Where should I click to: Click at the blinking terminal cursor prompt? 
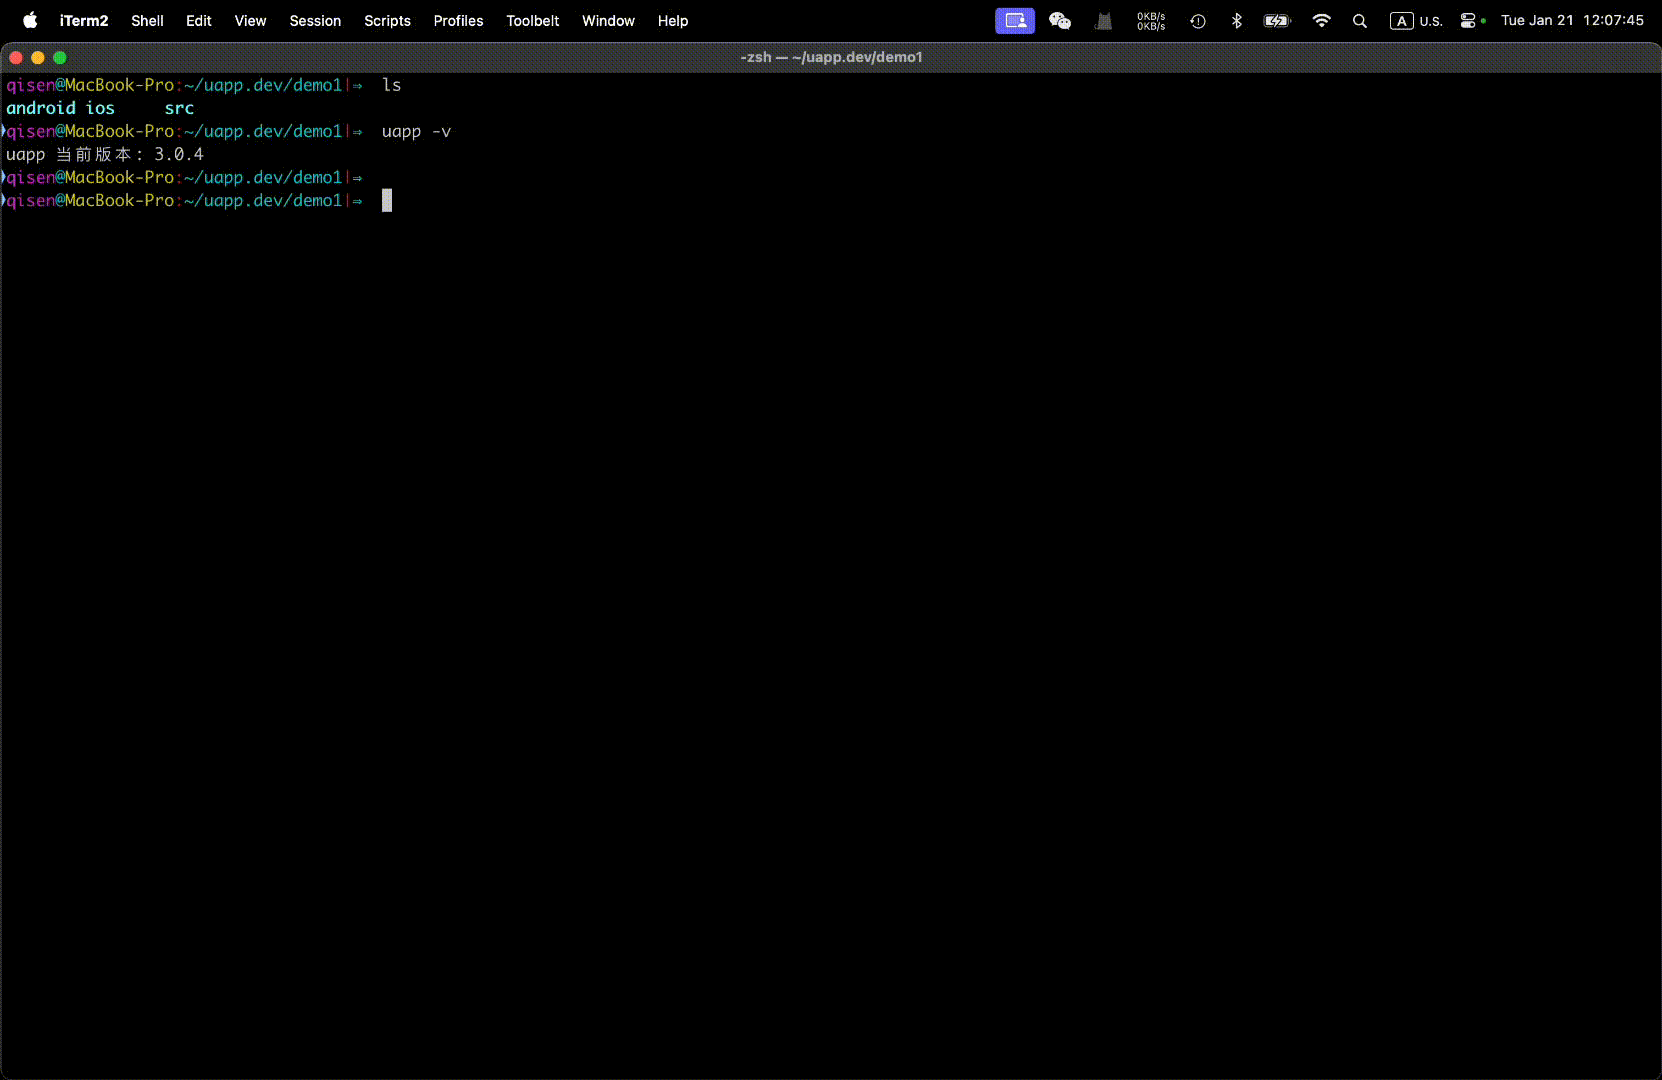point(387,200)
